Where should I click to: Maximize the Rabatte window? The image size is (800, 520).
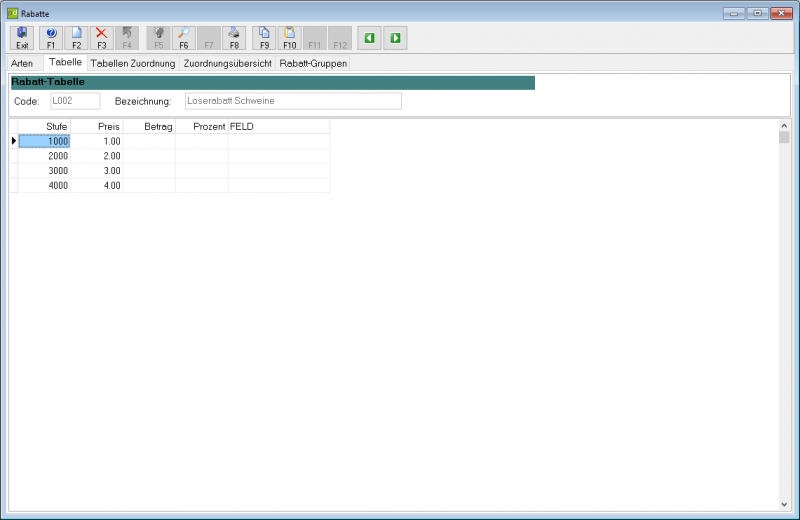pyautogui.click(x=758, y=13)
